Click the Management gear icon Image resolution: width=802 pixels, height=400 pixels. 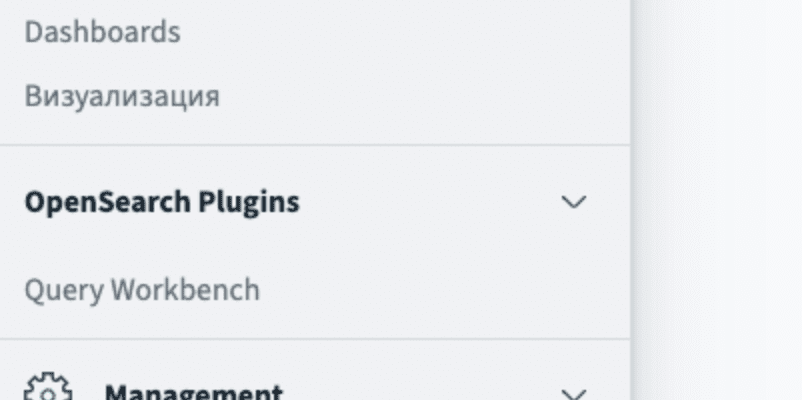(x=46, y=390)
